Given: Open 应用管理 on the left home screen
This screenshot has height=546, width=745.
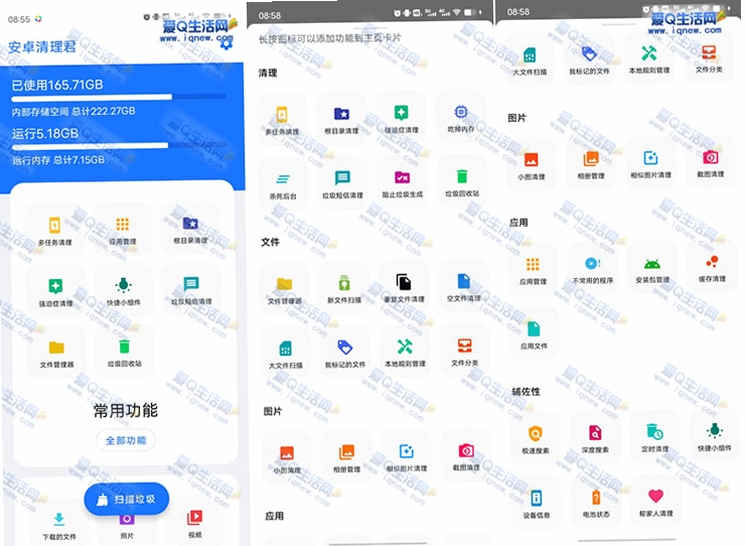Looking at the screenshot, I should [x=123, y=230].
